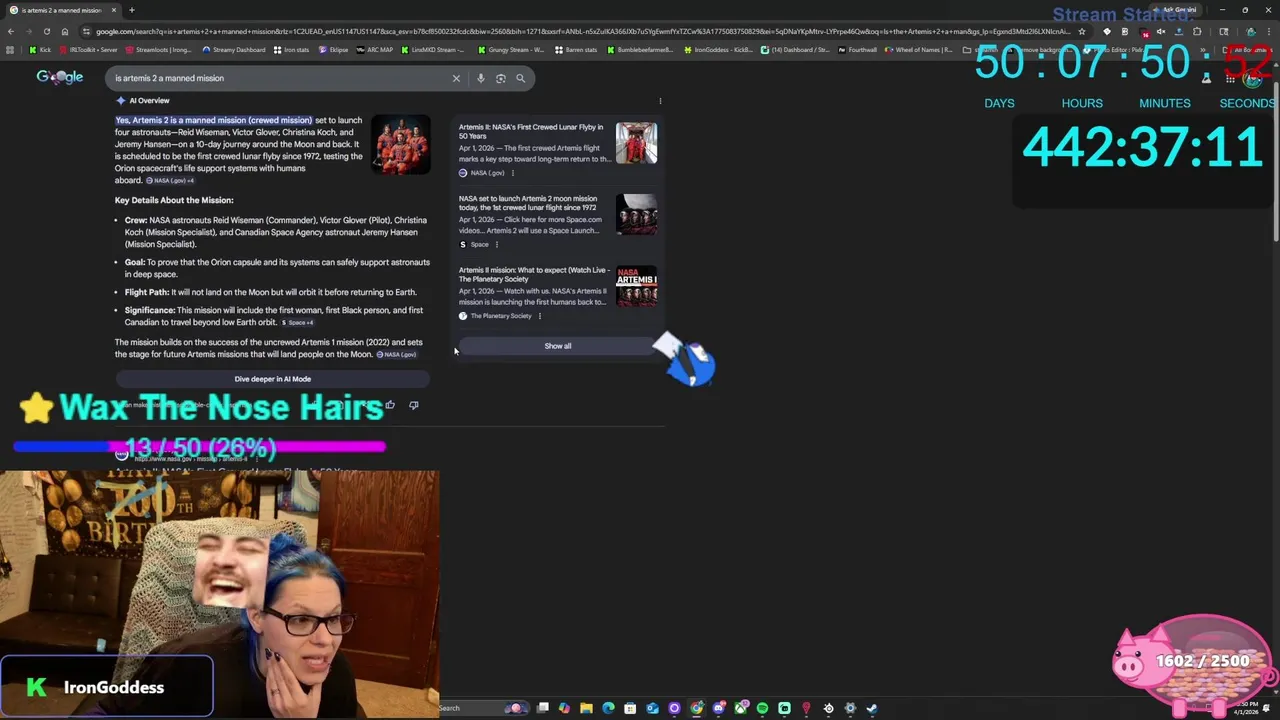Open Spotify from the taskbar
Screen dimensions: 1280x720
pos(762,708)
